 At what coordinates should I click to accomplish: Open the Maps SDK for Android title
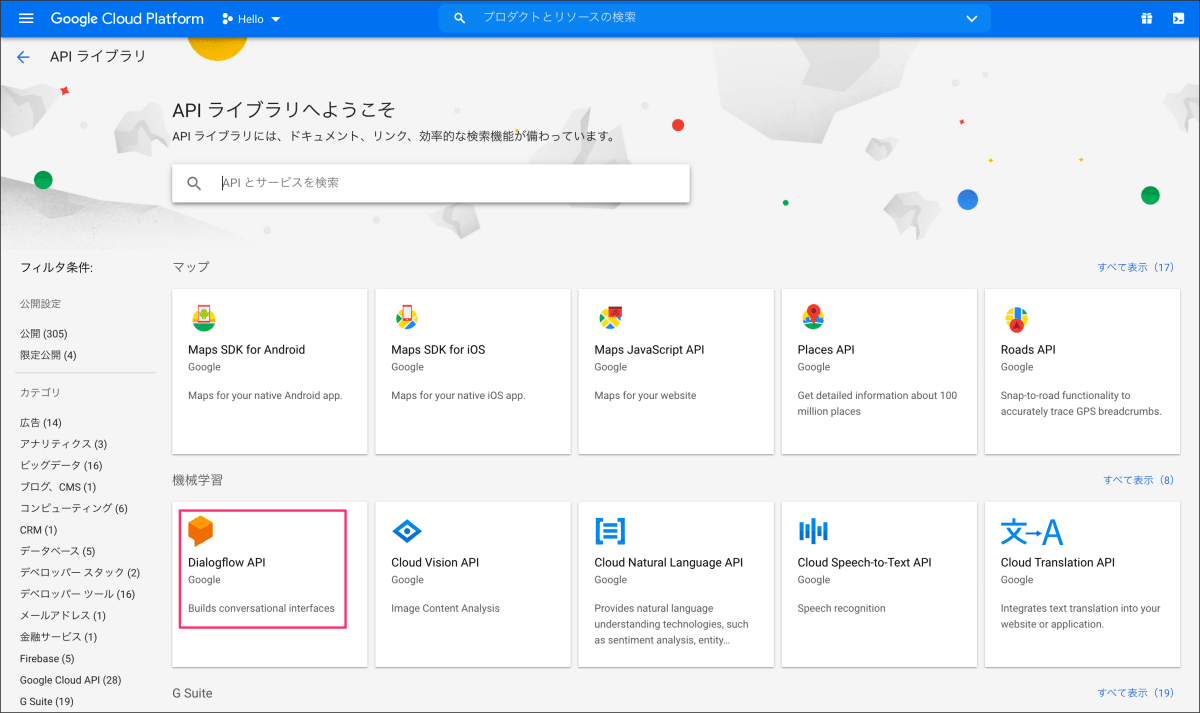(246, 350)
